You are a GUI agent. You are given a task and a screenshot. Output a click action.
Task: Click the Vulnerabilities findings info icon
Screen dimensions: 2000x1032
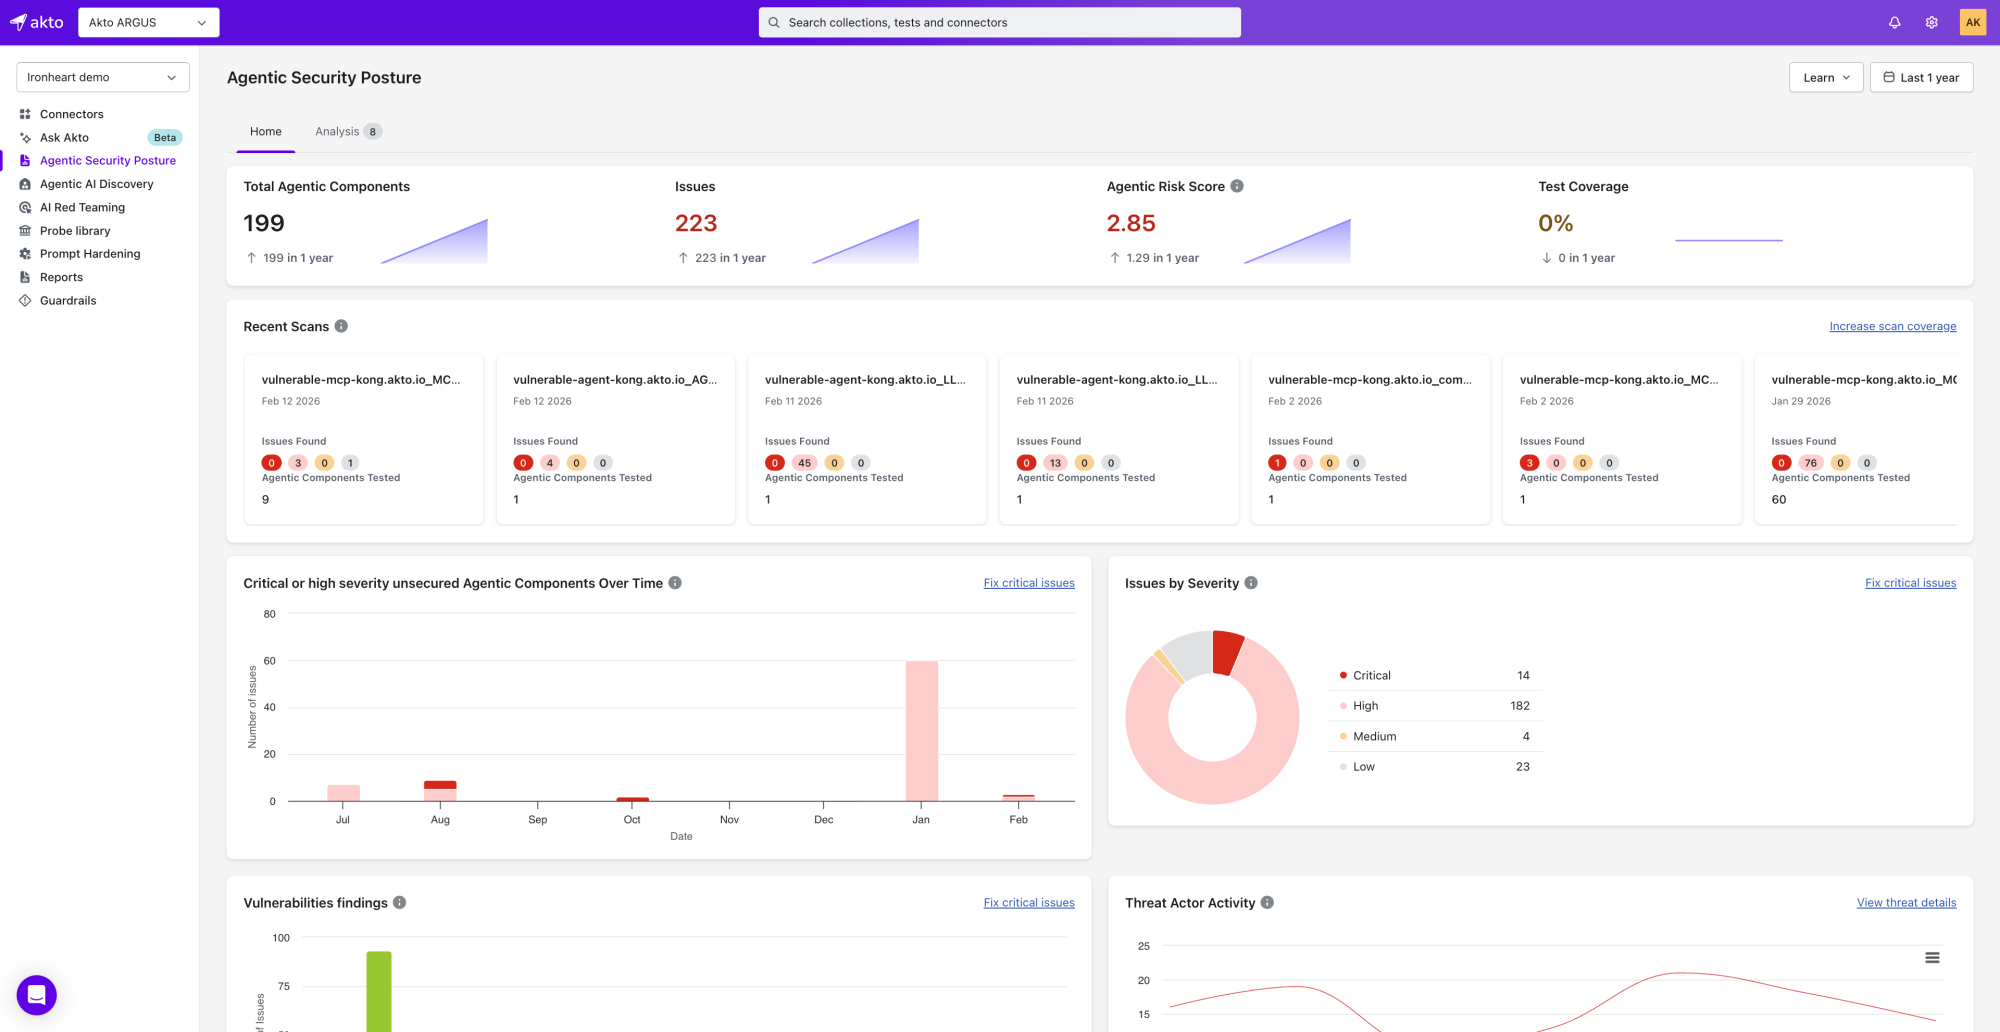coord(399,902)
